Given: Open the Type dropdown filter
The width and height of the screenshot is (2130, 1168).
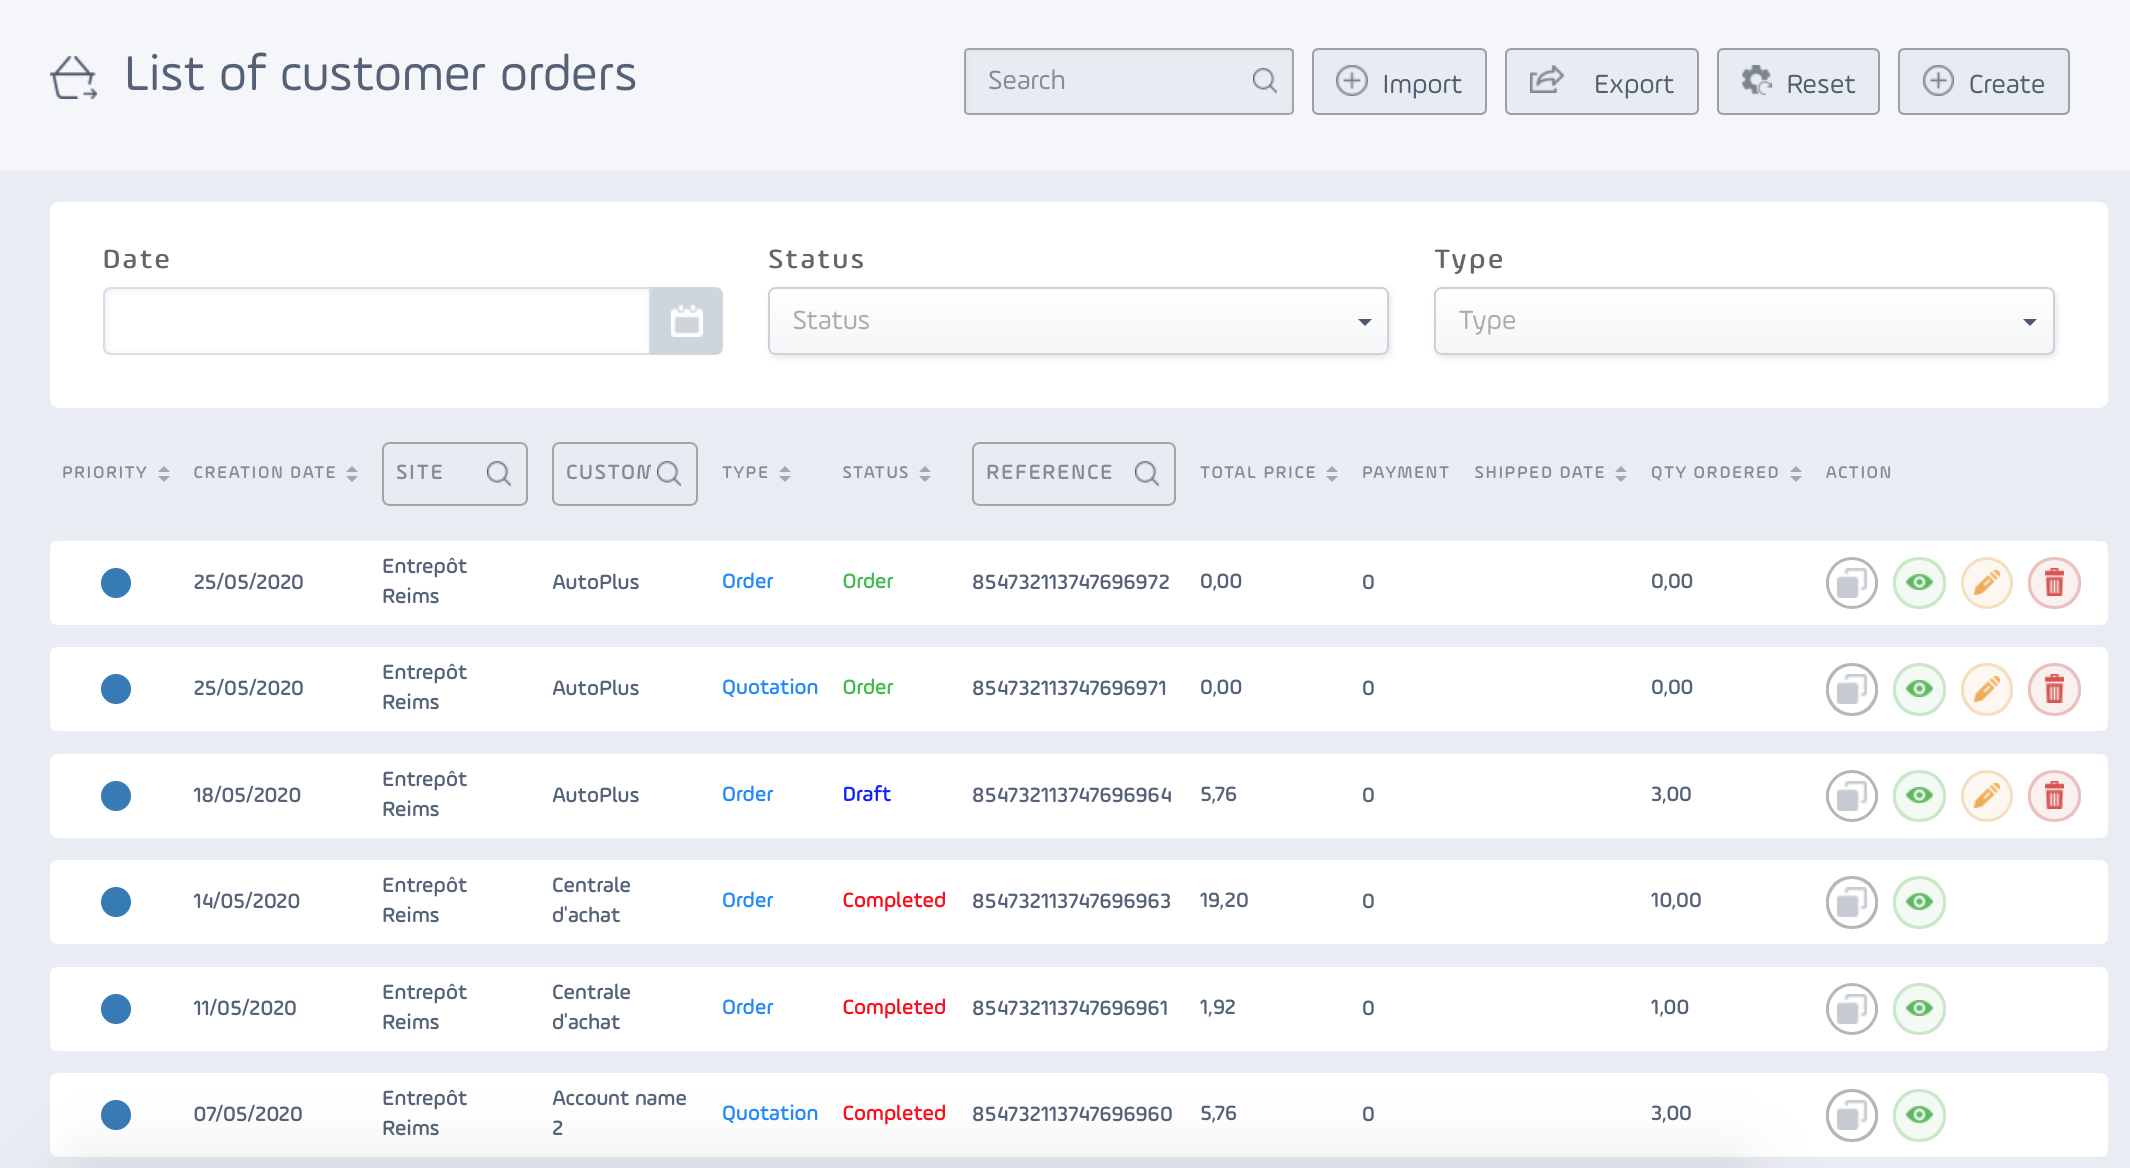Looking at the screenshot, I should (1744, 321).
